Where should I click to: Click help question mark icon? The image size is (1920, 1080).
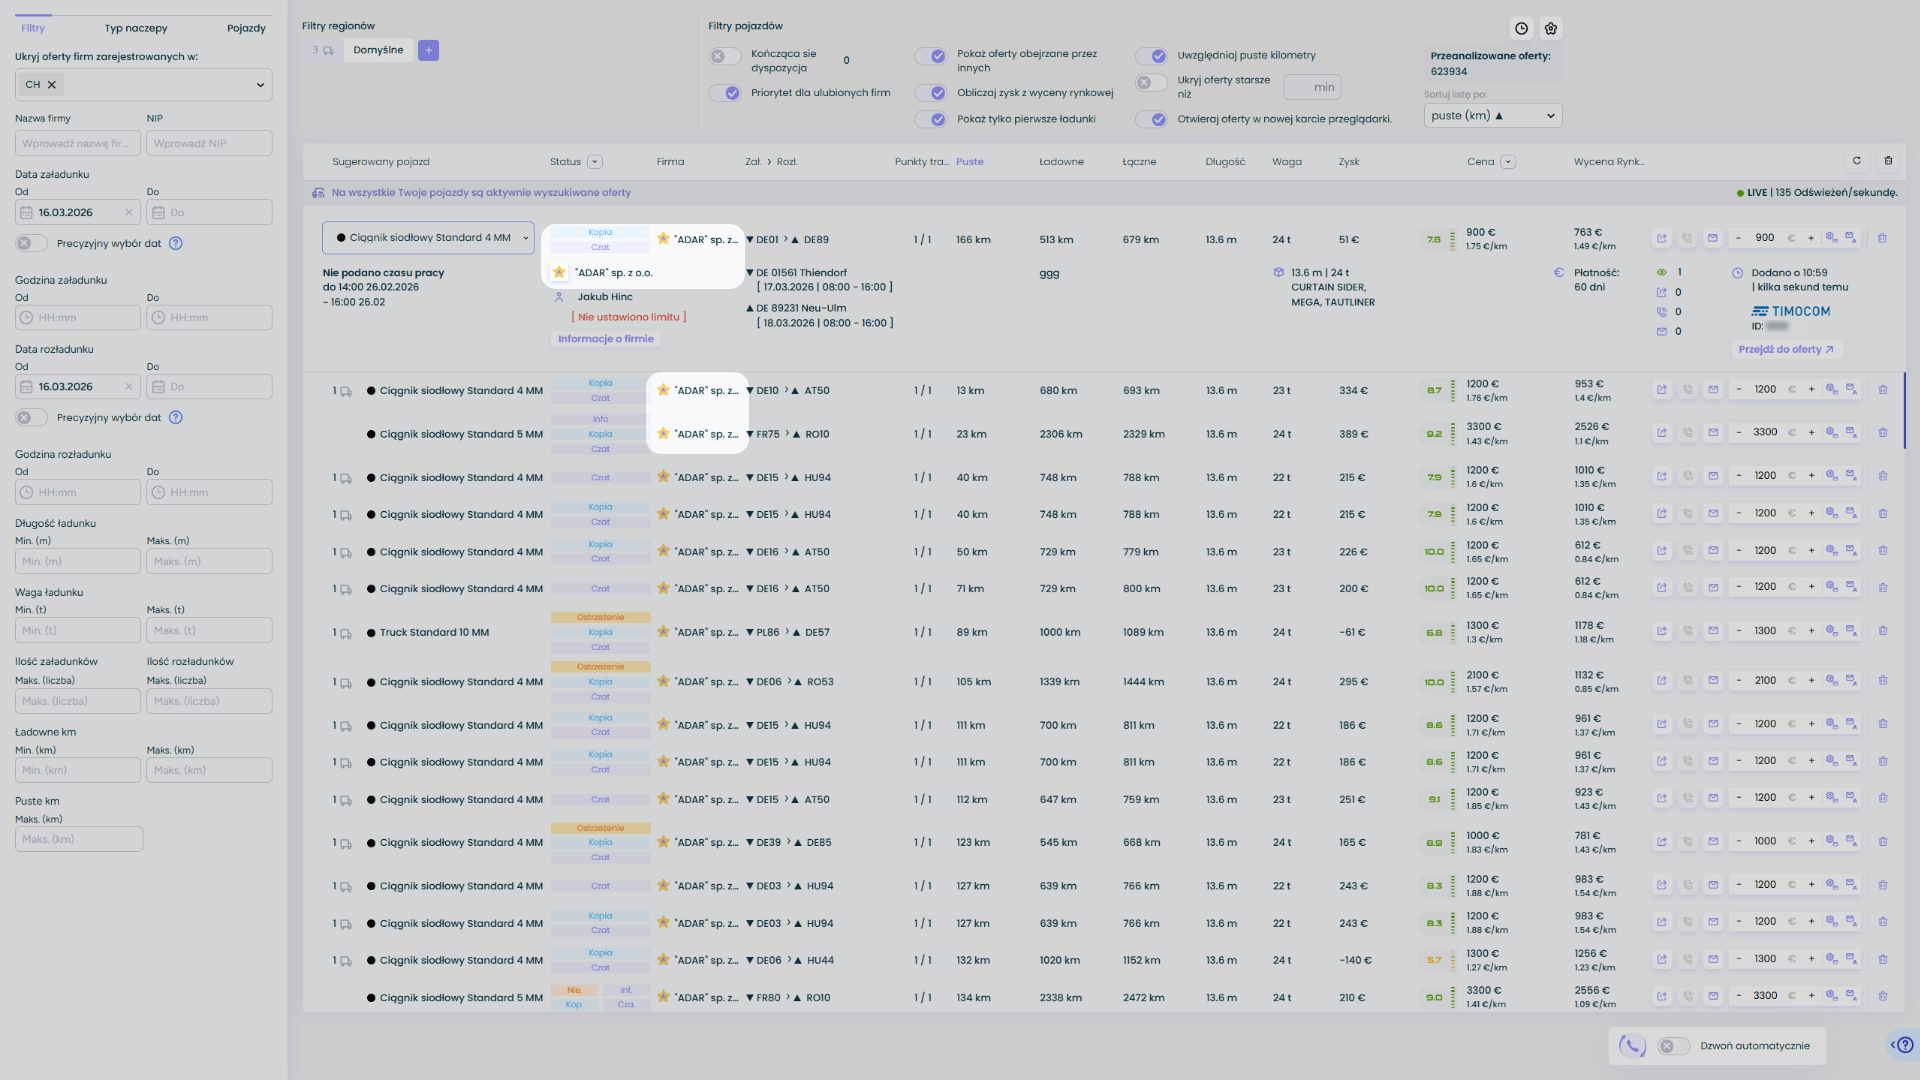1904,1045
